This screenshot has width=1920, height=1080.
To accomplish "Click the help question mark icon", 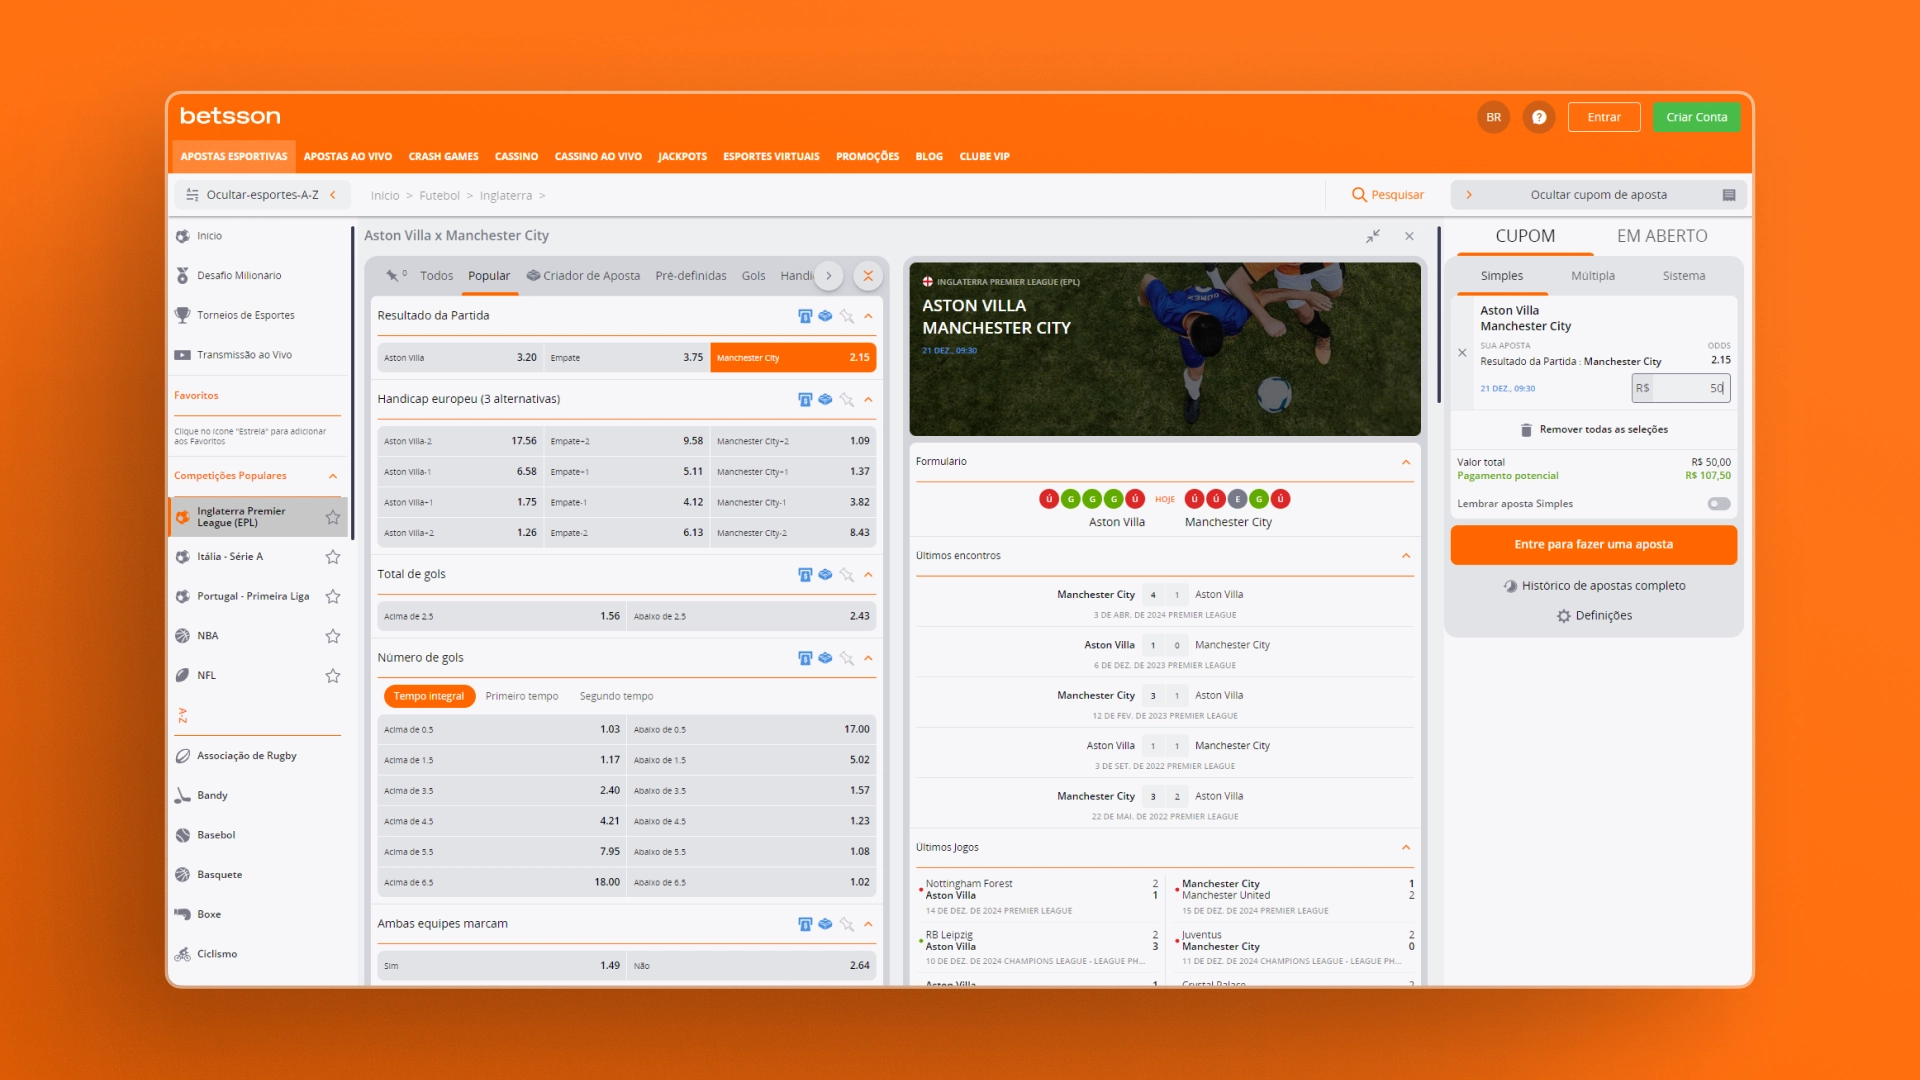I will click(1539, 117).
